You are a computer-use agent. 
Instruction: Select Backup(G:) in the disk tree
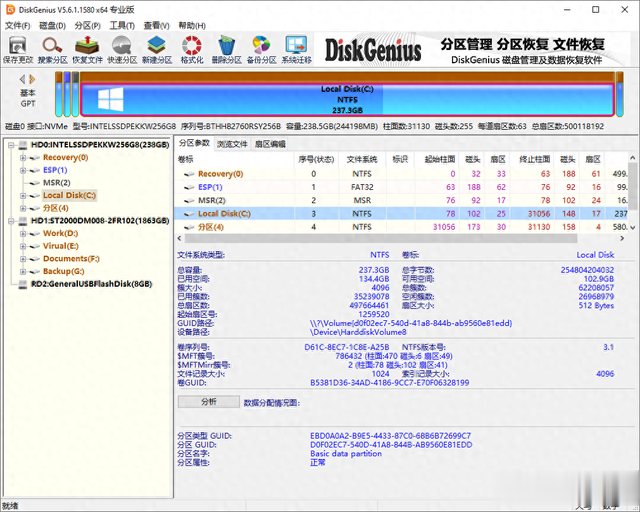(64, 272)
